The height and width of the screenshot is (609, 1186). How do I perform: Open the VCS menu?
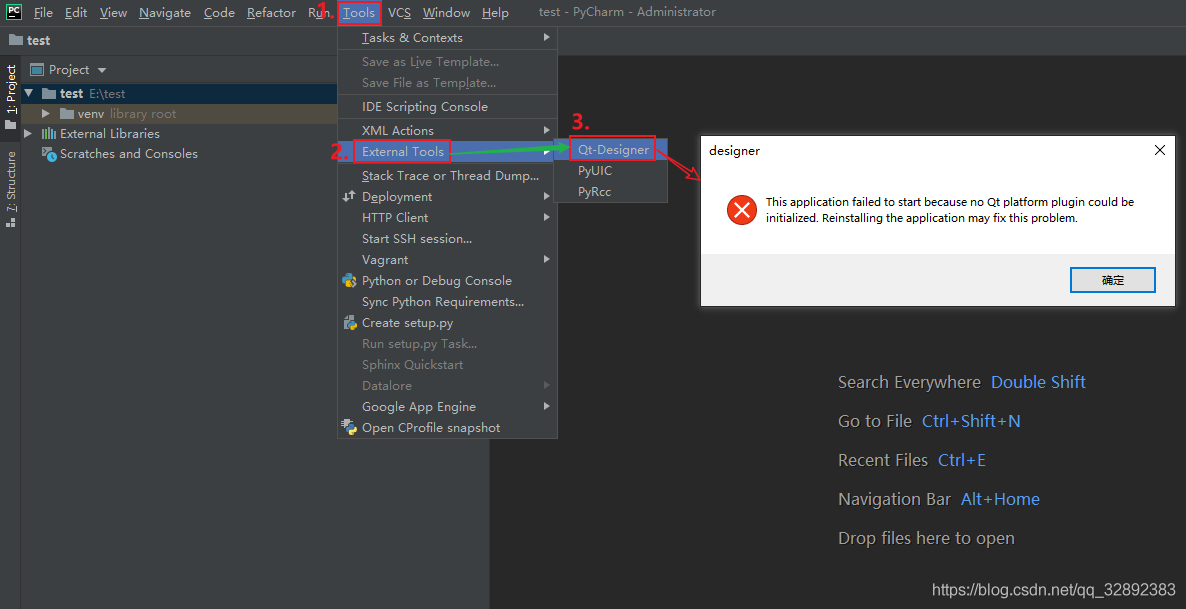[x=399, y=13]
